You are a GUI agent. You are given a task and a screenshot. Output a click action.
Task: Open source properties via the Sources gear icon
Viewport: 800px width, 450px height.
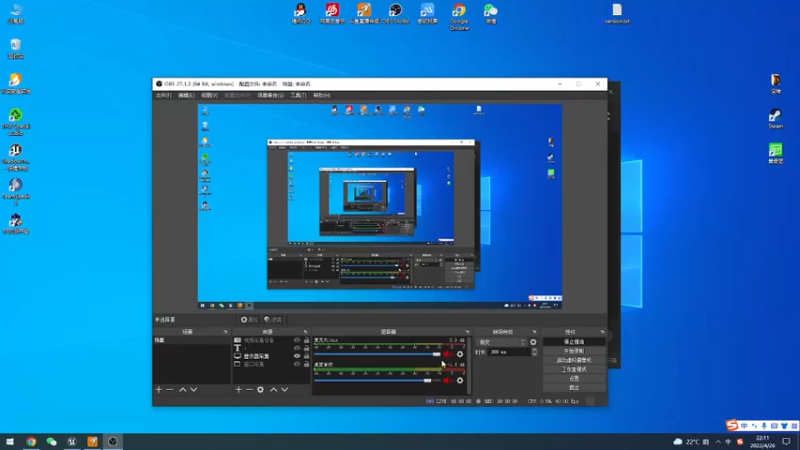pyautogui.click(x=261, y=390)
